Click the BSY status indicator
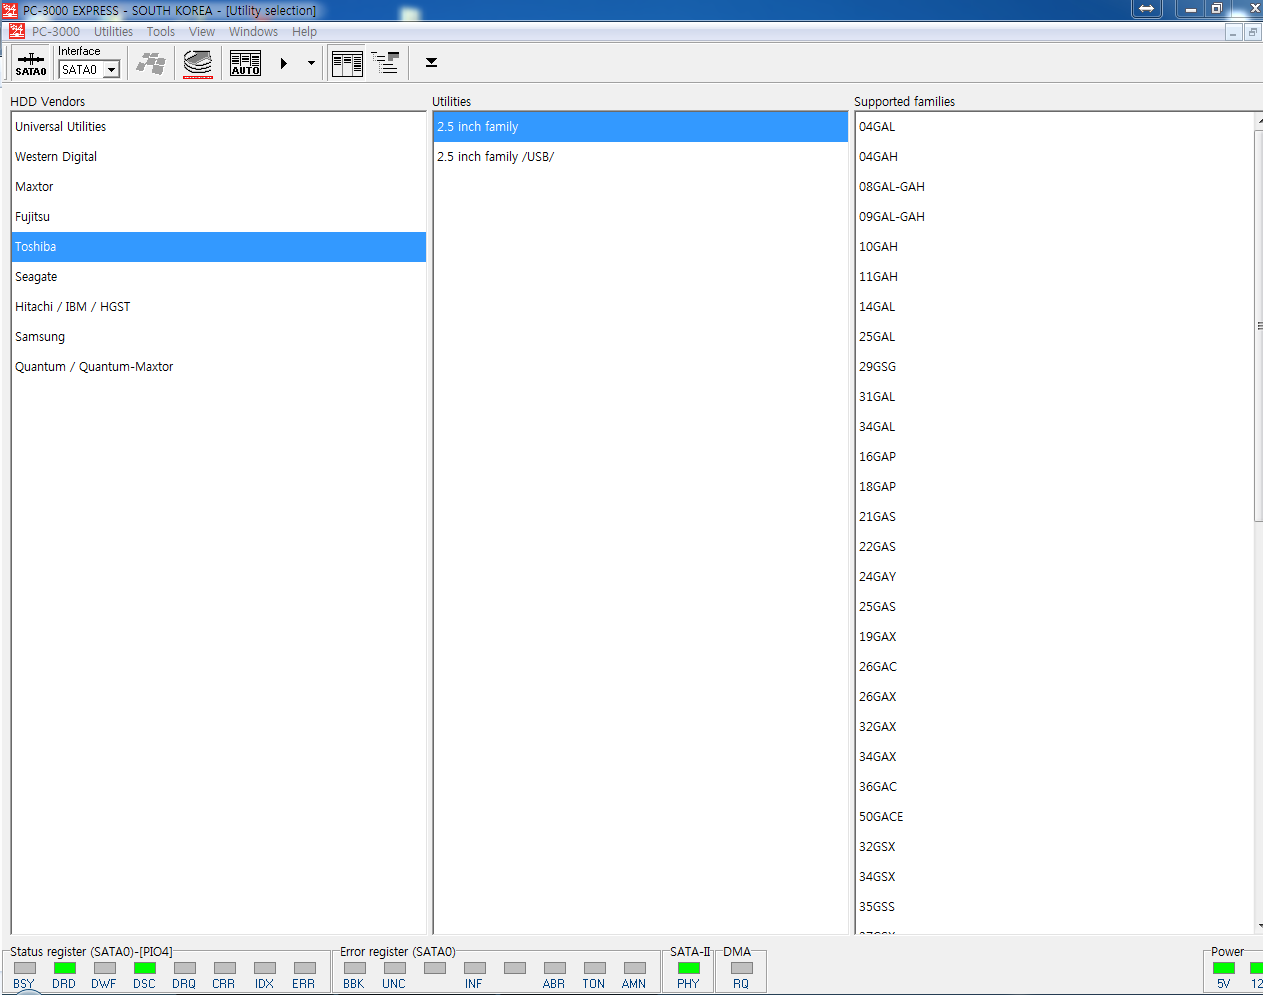The height and width of the screenshot is (995, 1263). tap(24, 968)
